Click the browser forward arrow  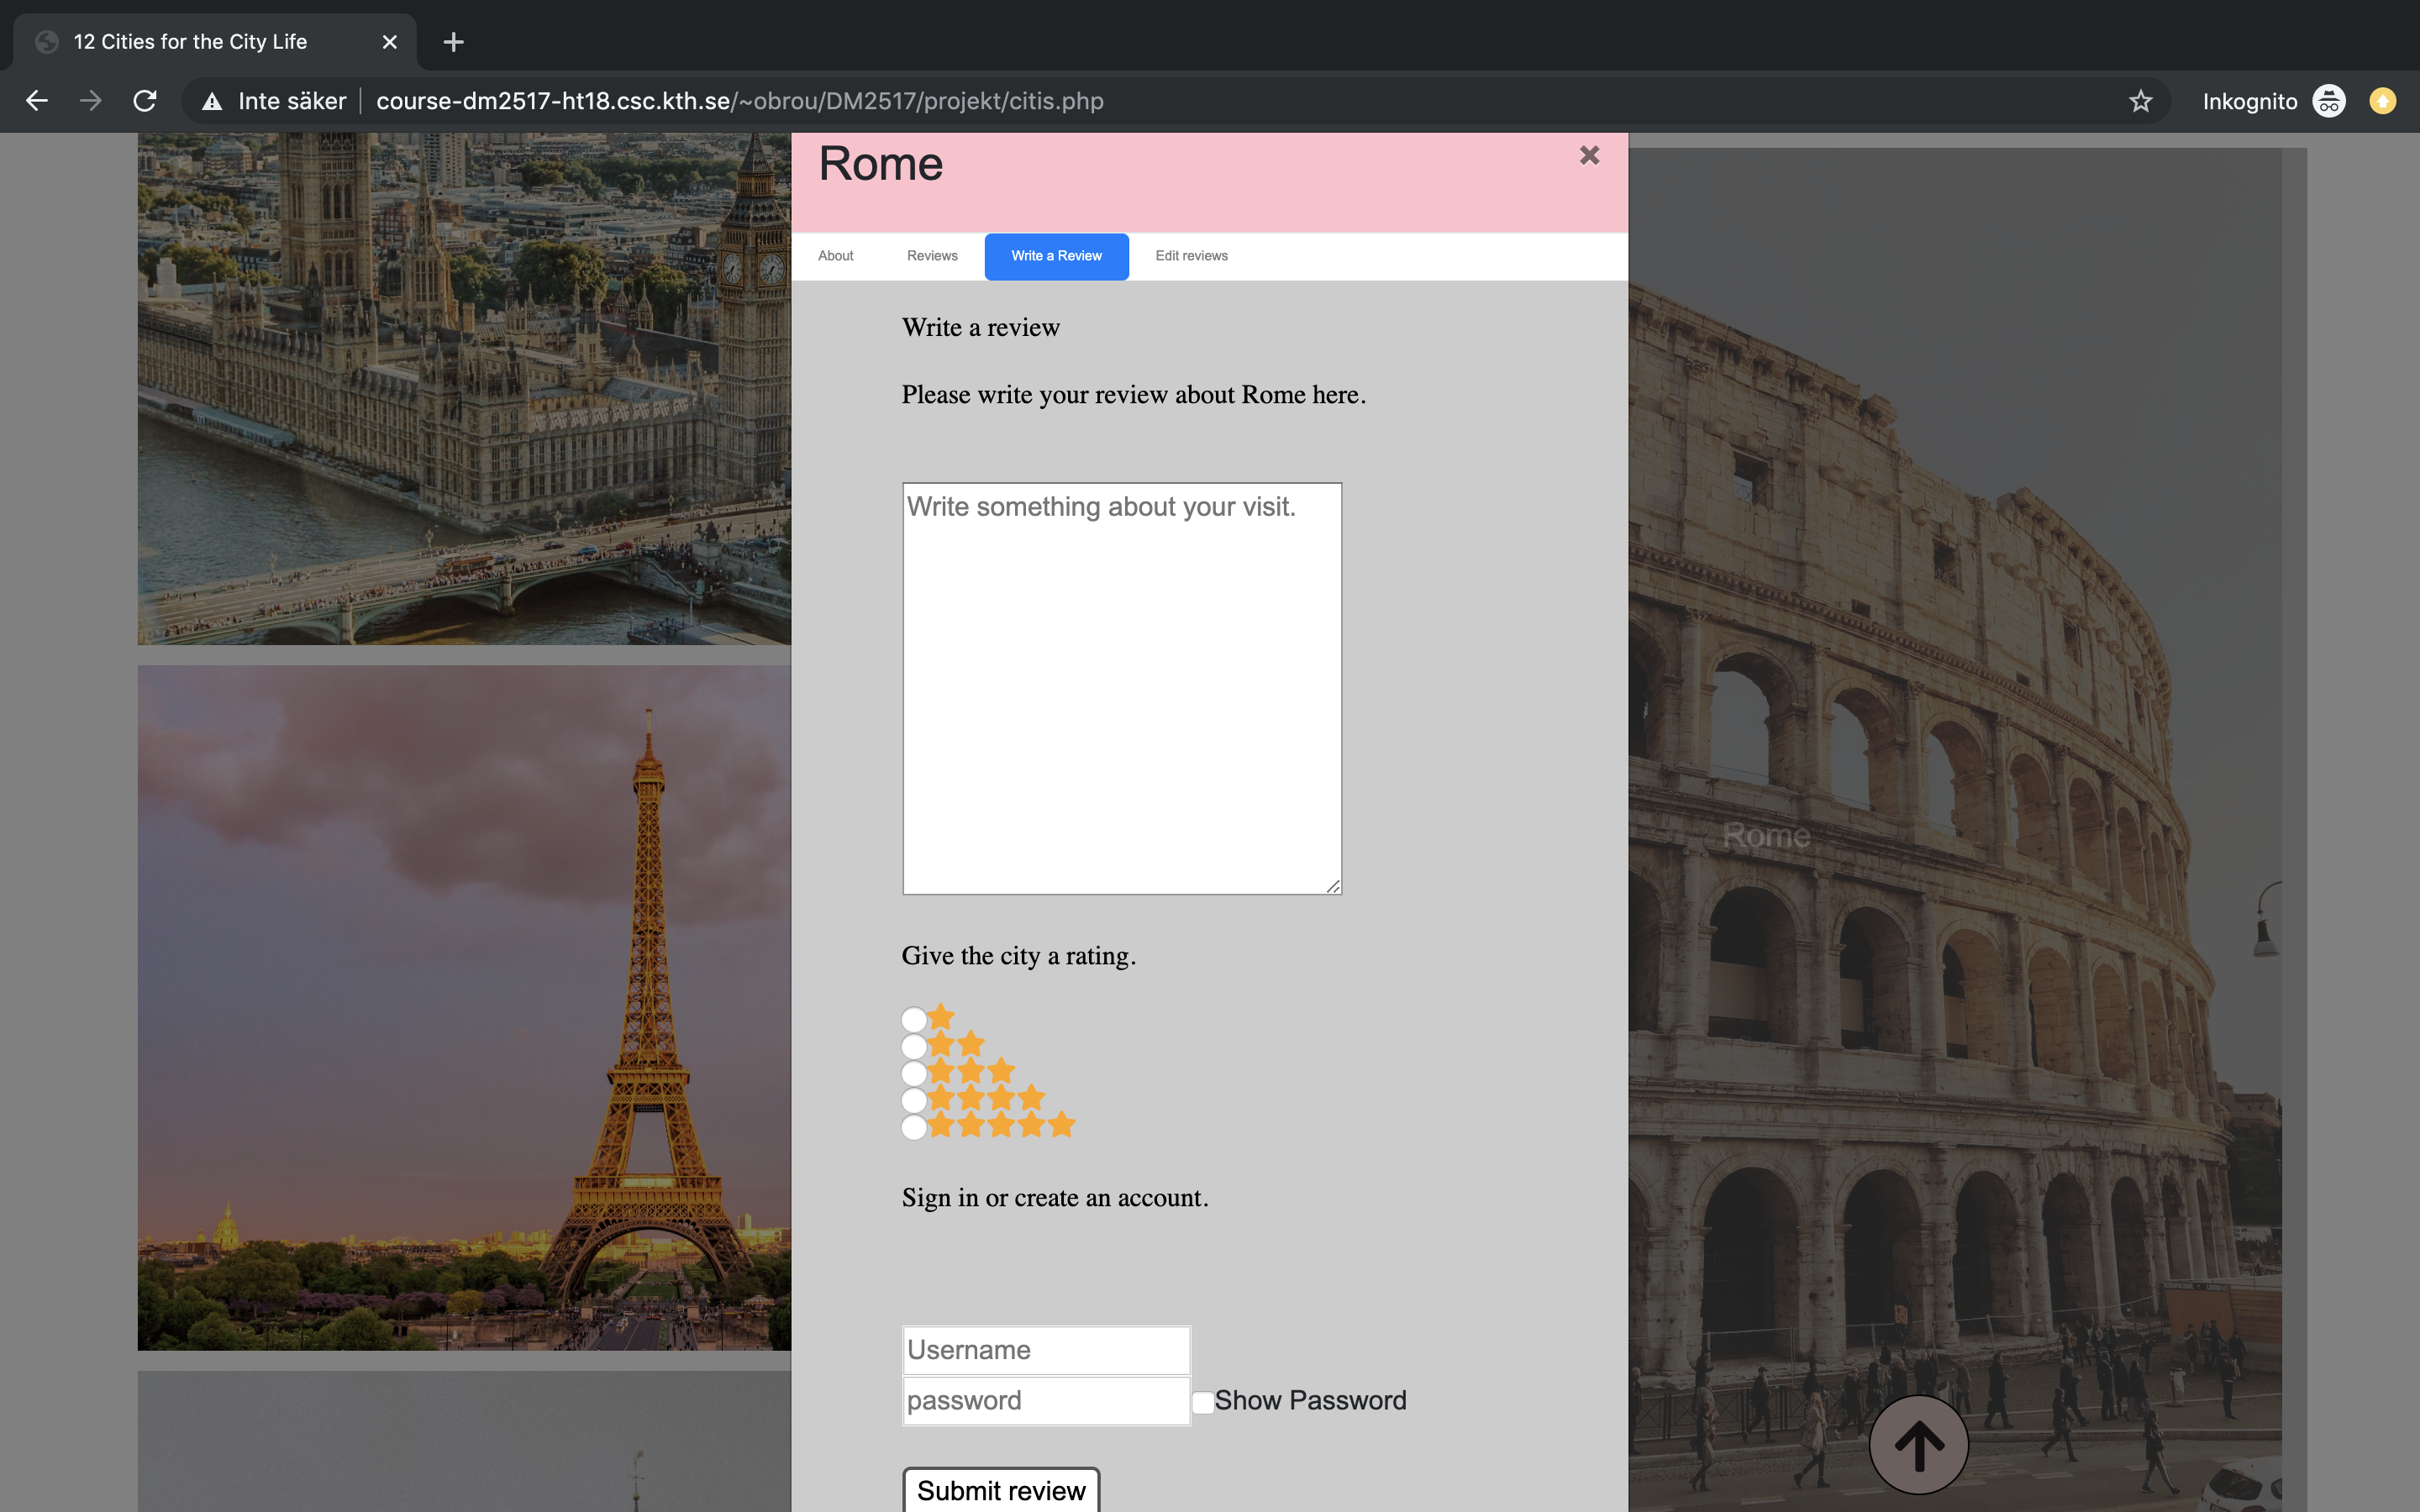[91, 101]
